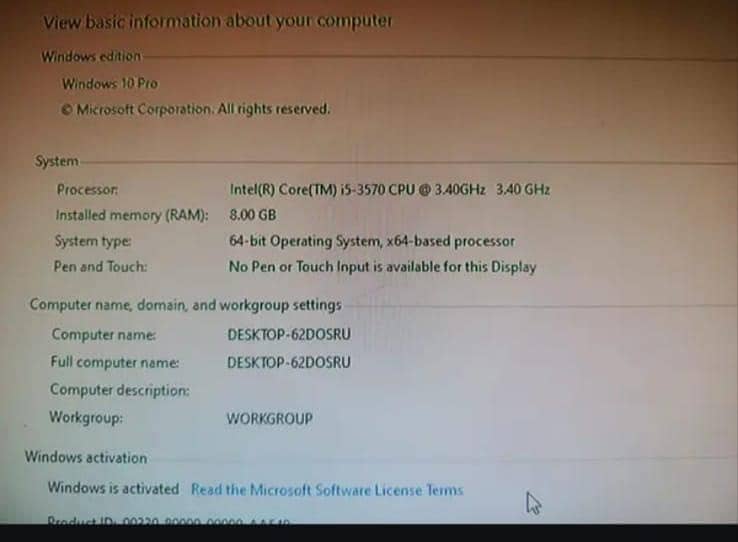Click the Processor label
This screenshot has width=738, height=542.
pyautogui.click(x=88, y=190)
